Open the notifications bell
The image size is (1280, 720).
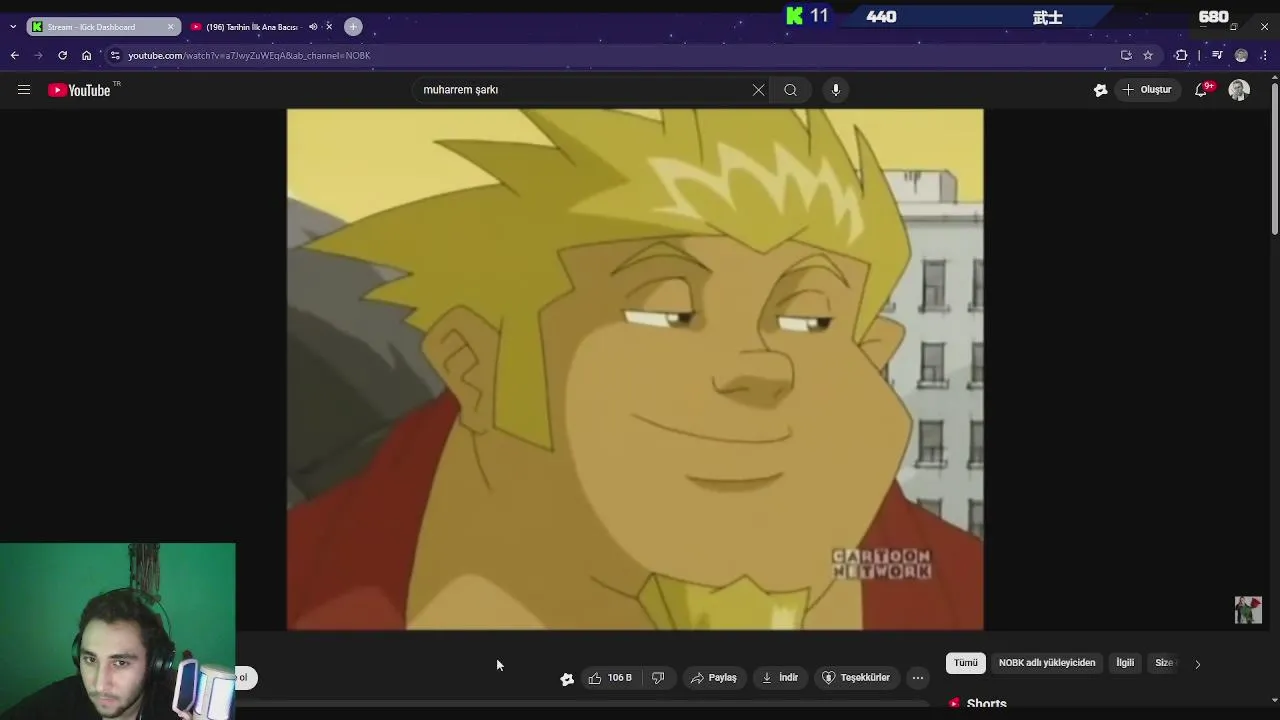(x=1202, y=90)
